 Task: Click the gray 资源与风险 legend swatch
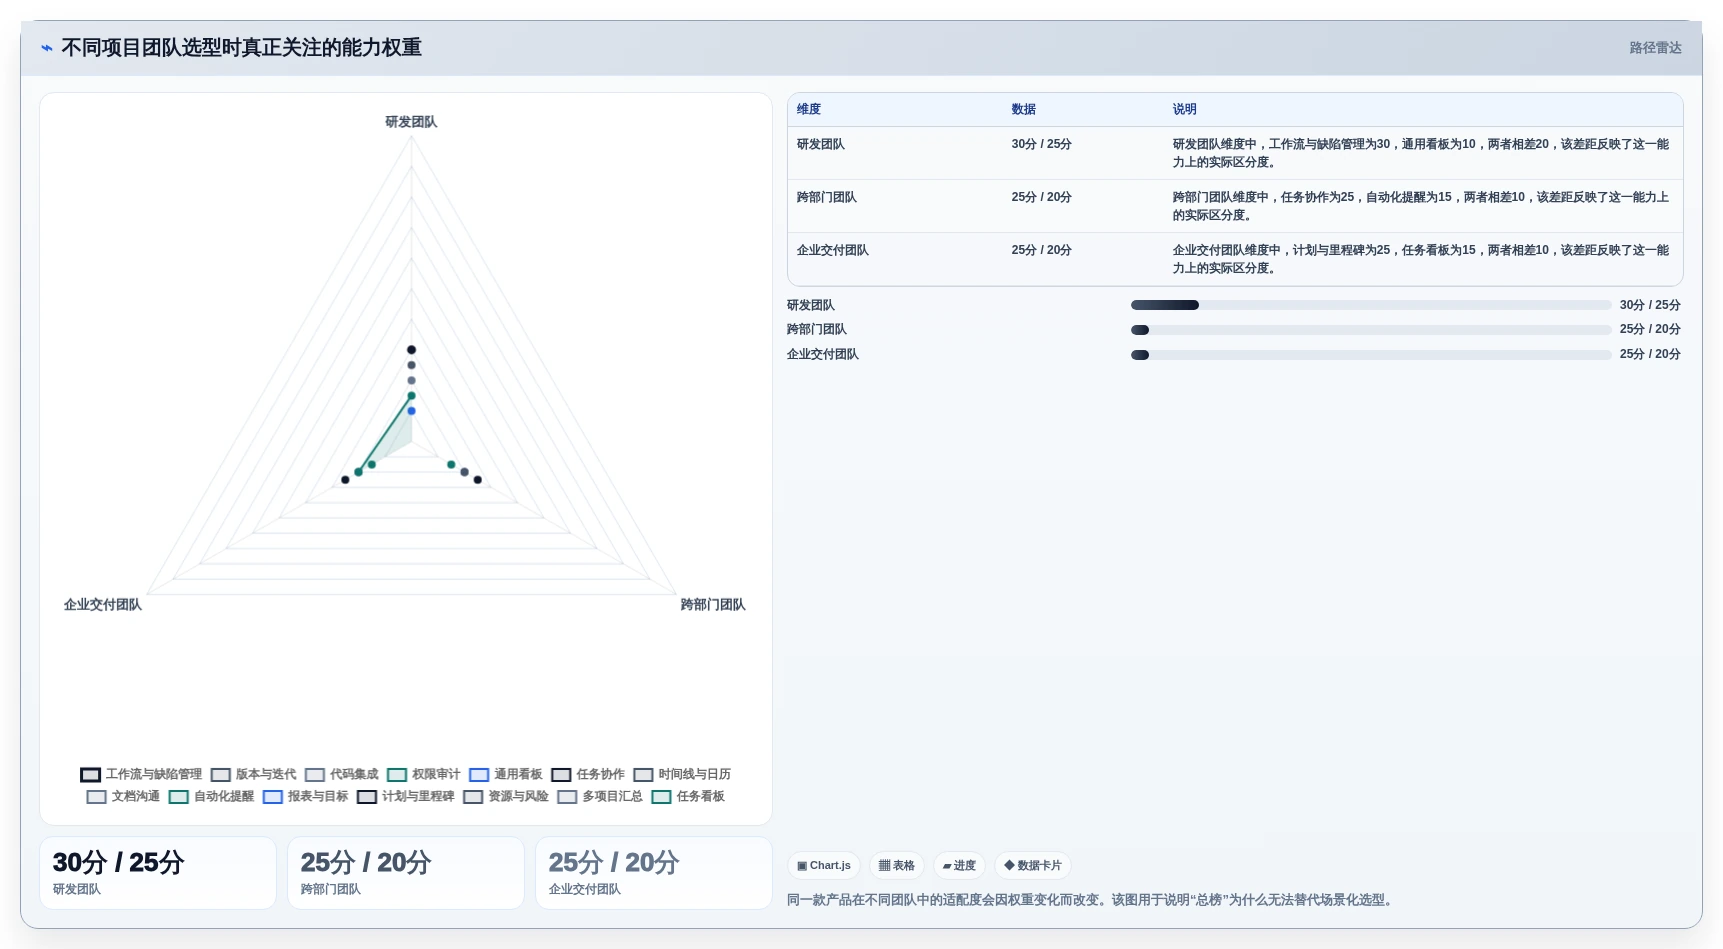[473, 797]
